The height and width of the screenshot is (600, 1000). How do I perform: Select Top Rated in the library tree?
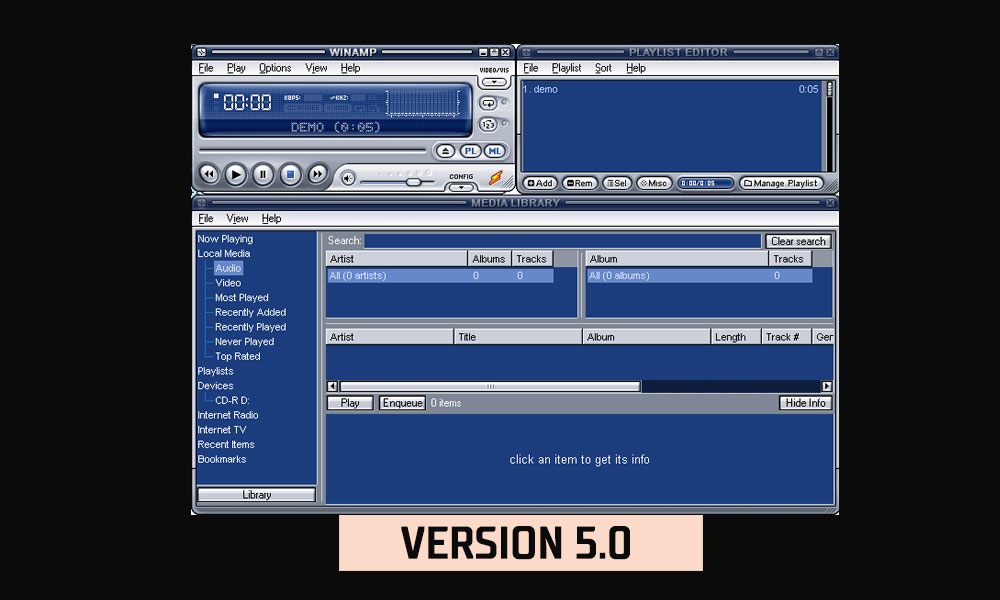[237, 356]
